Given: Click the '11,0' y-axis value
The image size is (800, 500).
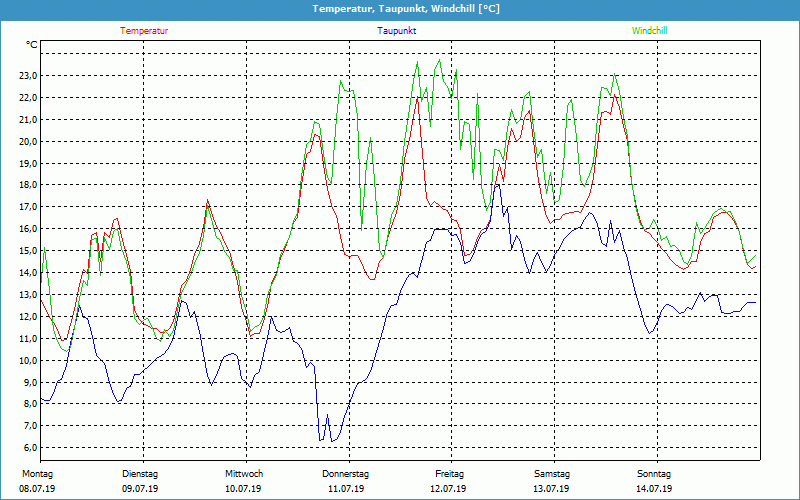Looking at the screenshot, I should pyautogui.click(x=28, y=339).
